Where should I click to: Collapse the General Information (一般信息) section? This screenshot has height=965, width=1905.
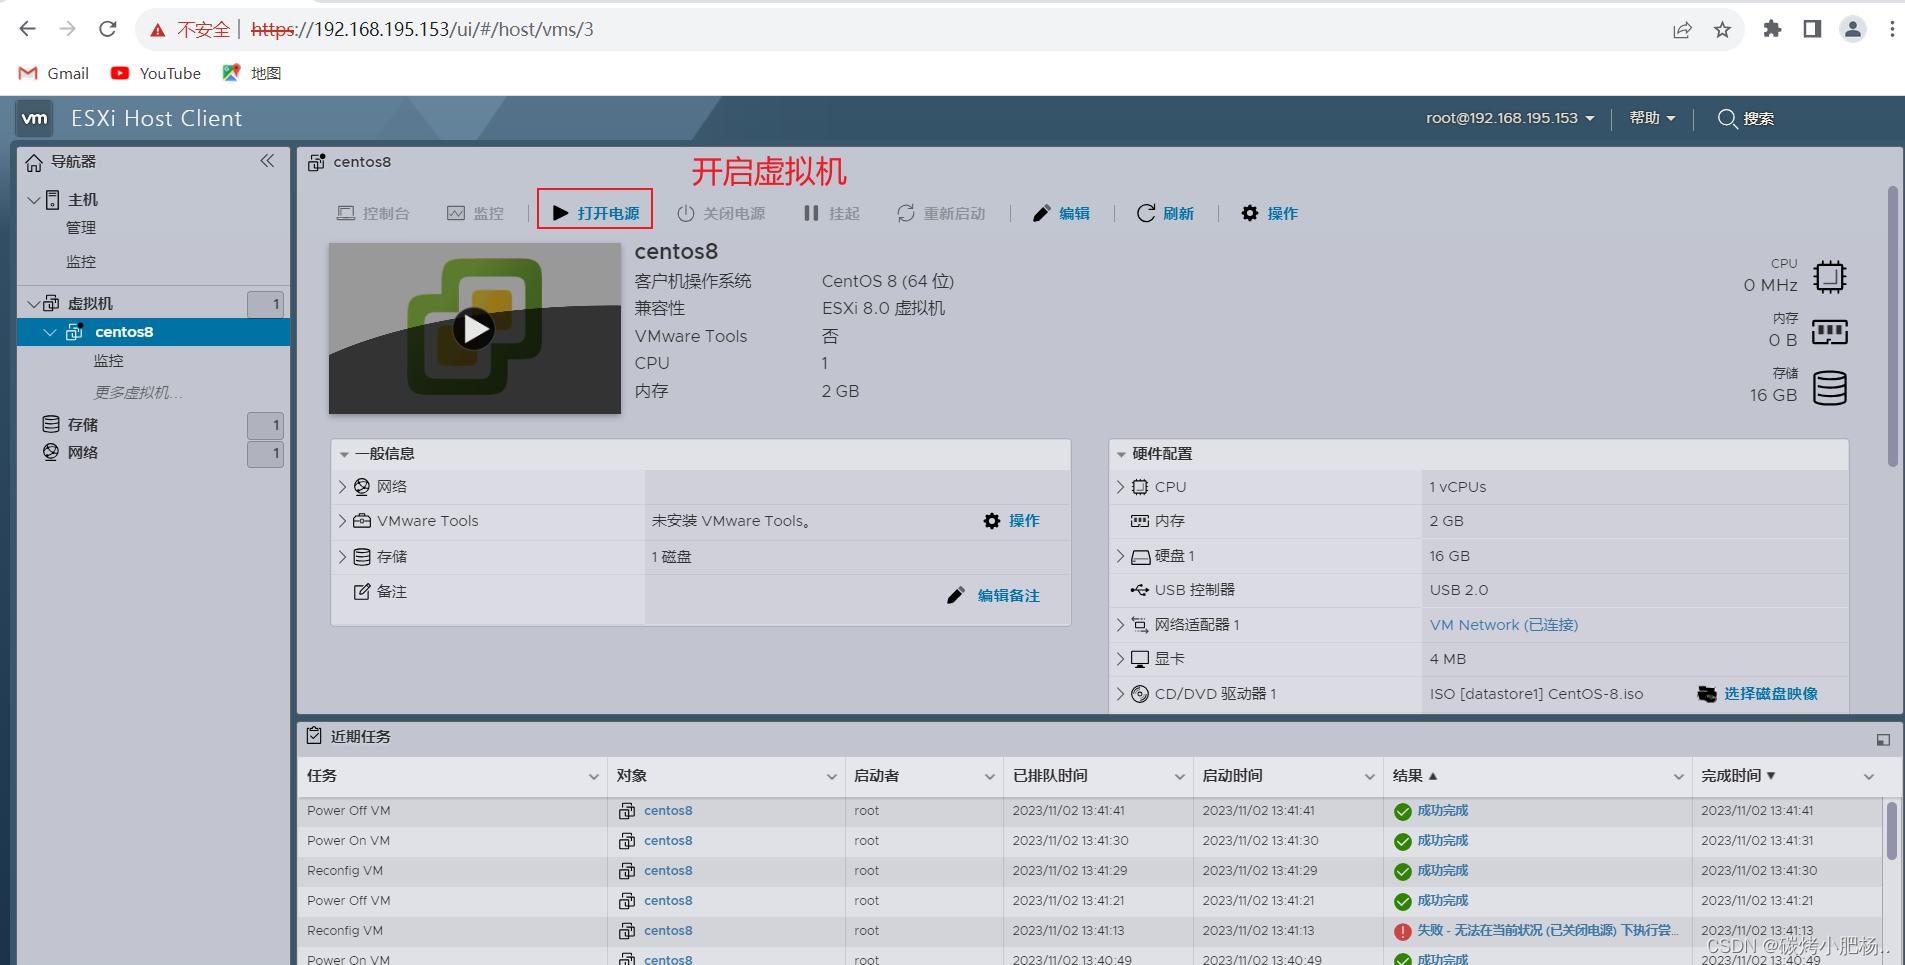[344, 454]
